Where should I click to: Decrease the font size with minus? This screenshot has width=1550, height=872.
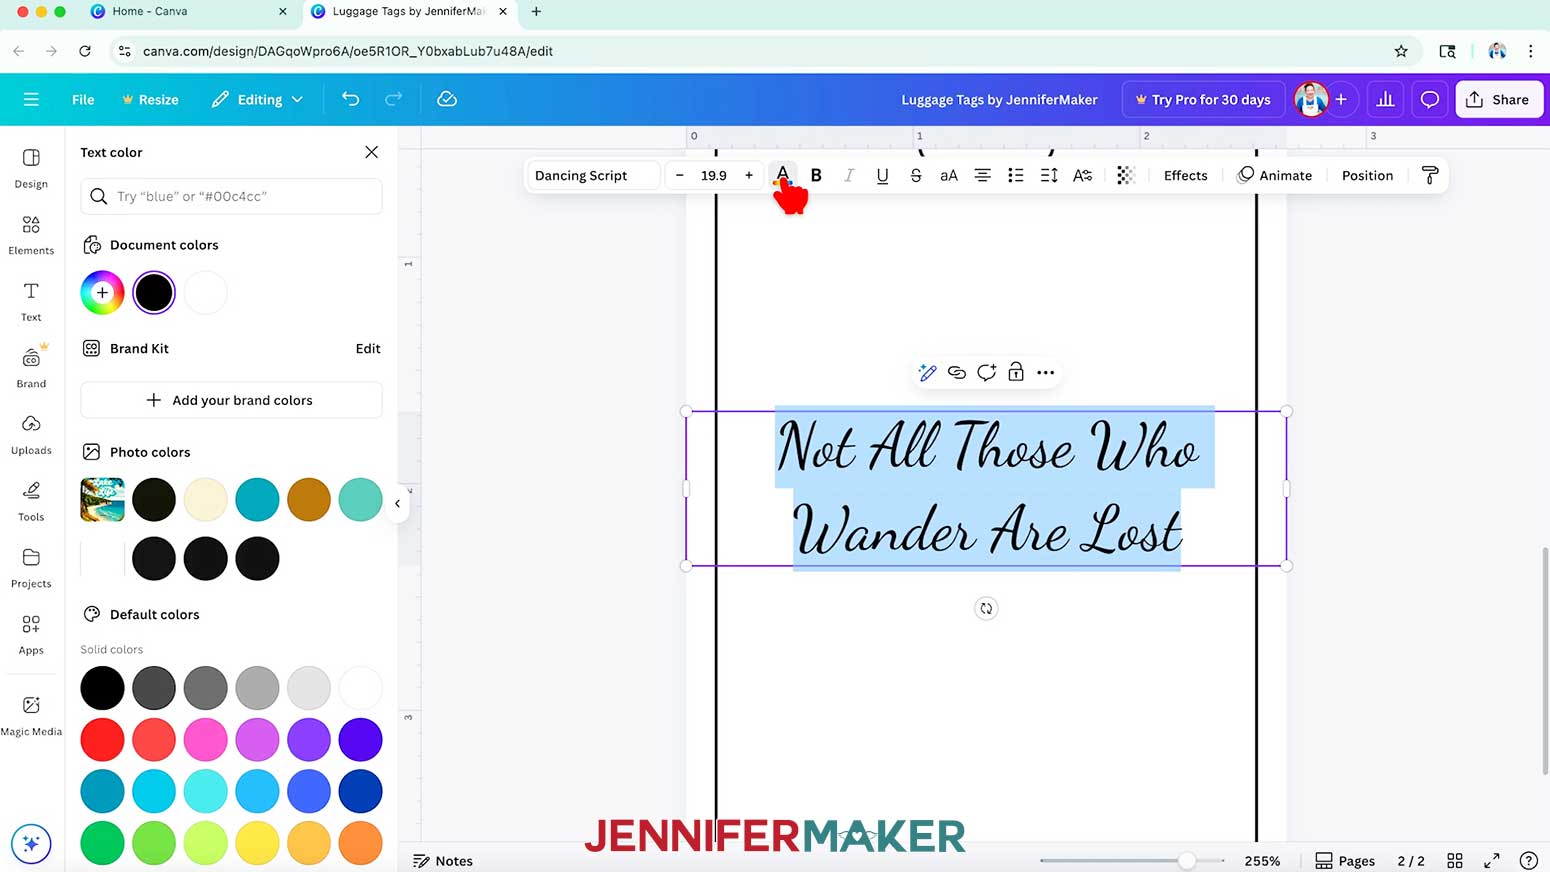click(x=680, y=175)
